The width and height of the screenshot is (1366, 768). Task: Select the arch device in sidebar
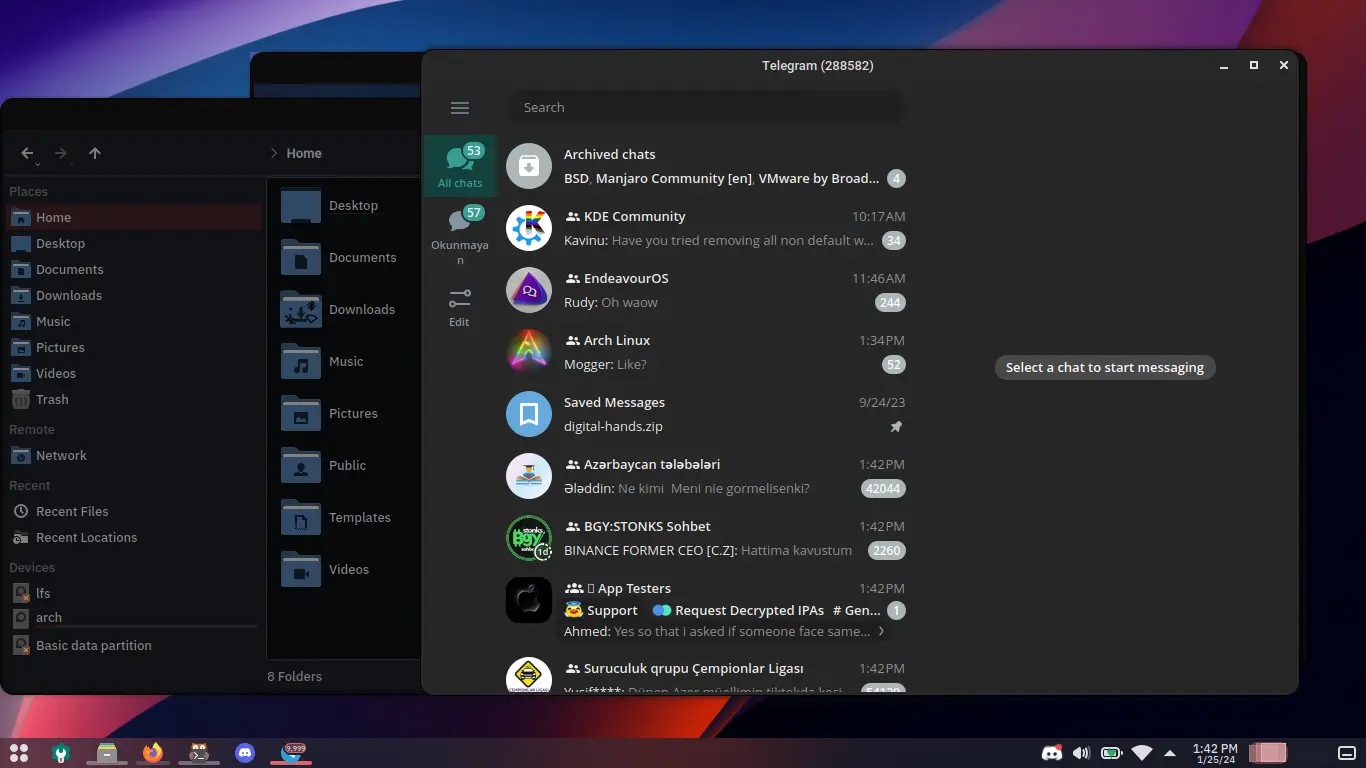[x=135, y=617]
